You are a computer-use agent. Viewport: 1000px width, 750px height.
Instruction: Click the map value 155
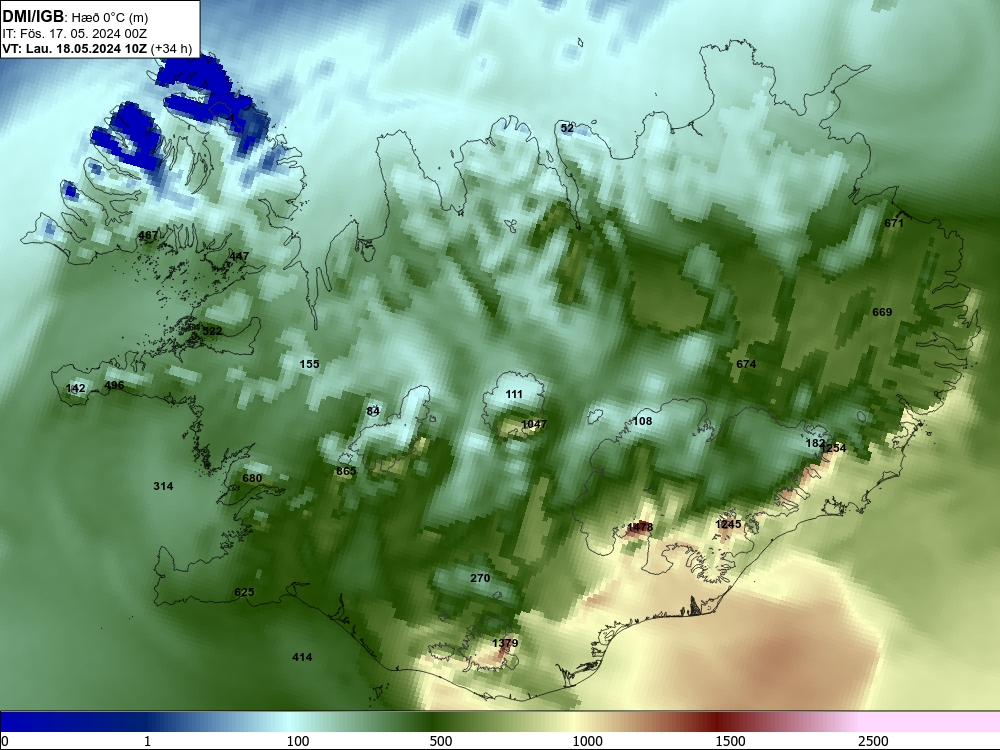[x=309, y=364]
